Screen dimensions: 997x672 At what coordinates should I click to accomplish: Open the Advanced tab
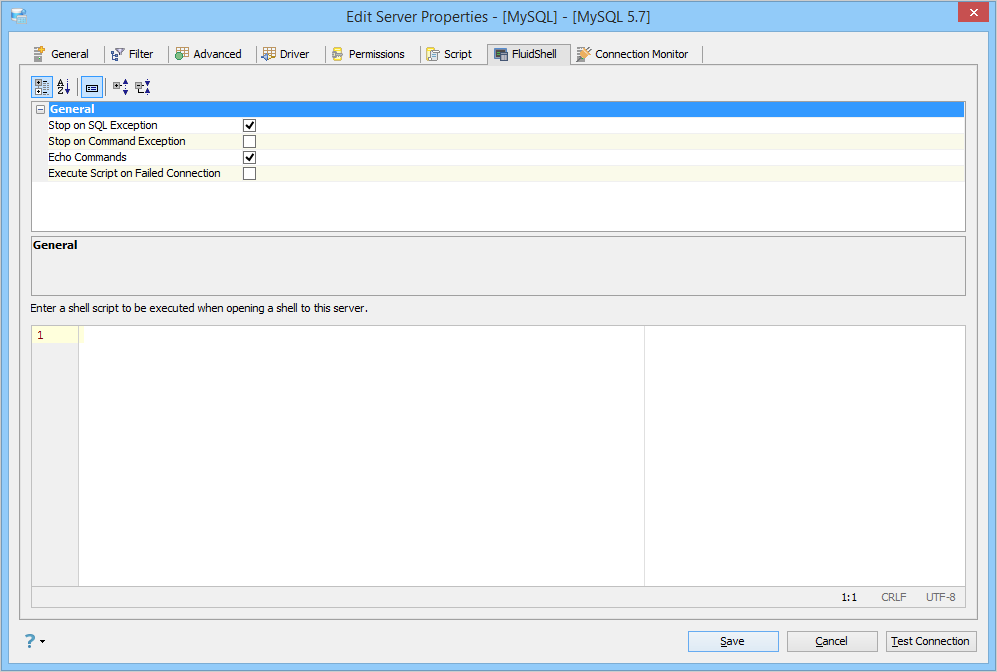[209, 54]
